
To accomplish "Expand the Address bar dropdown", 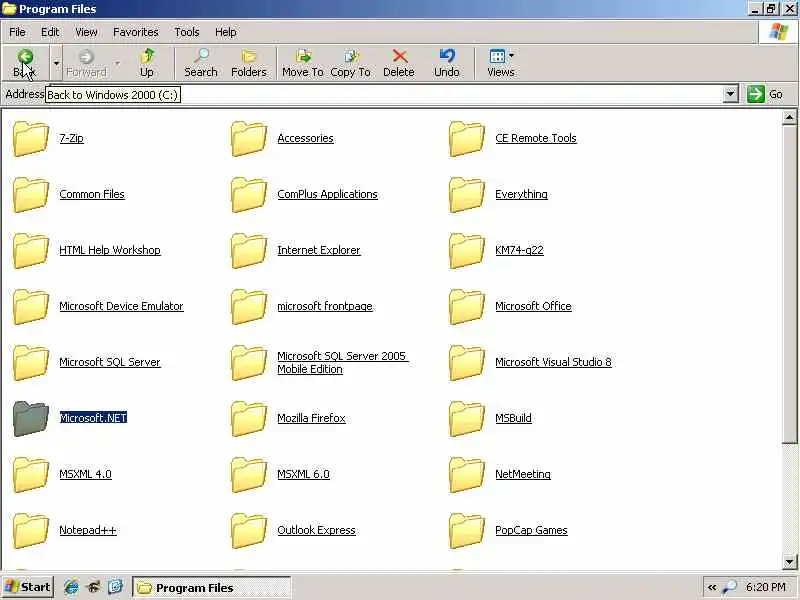I will click(x=731, y=94).
